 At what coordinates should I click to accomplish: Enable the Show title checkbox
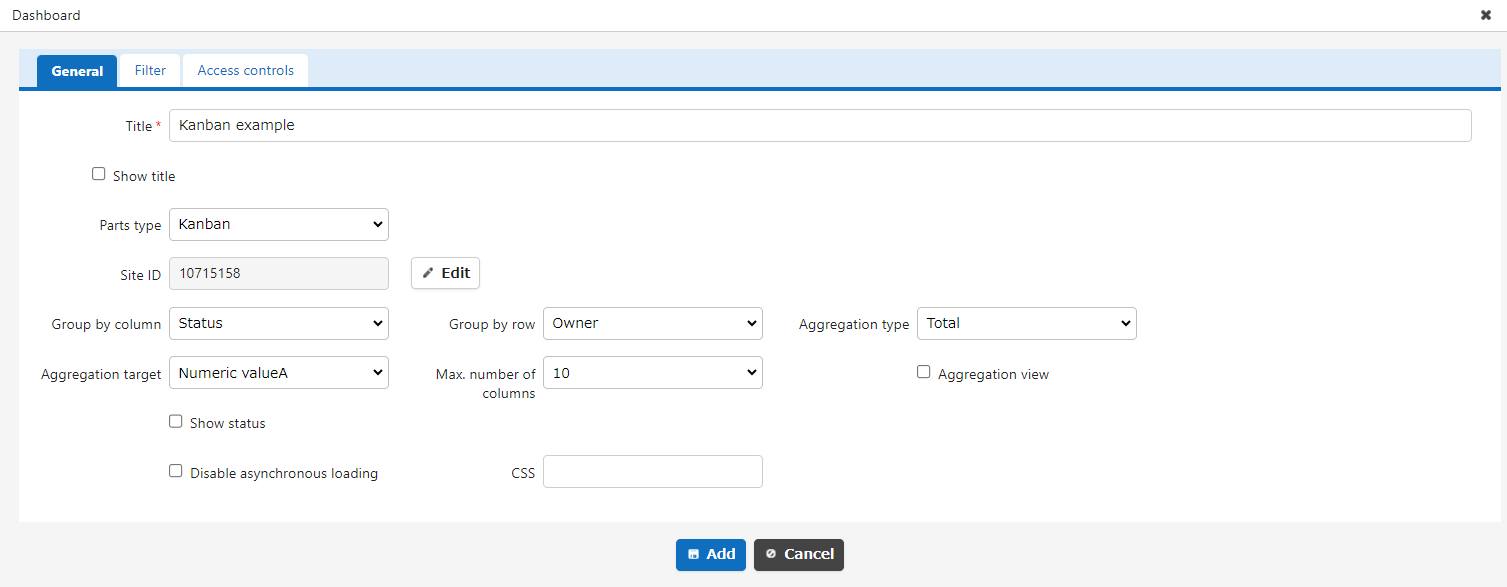(98, 174)
